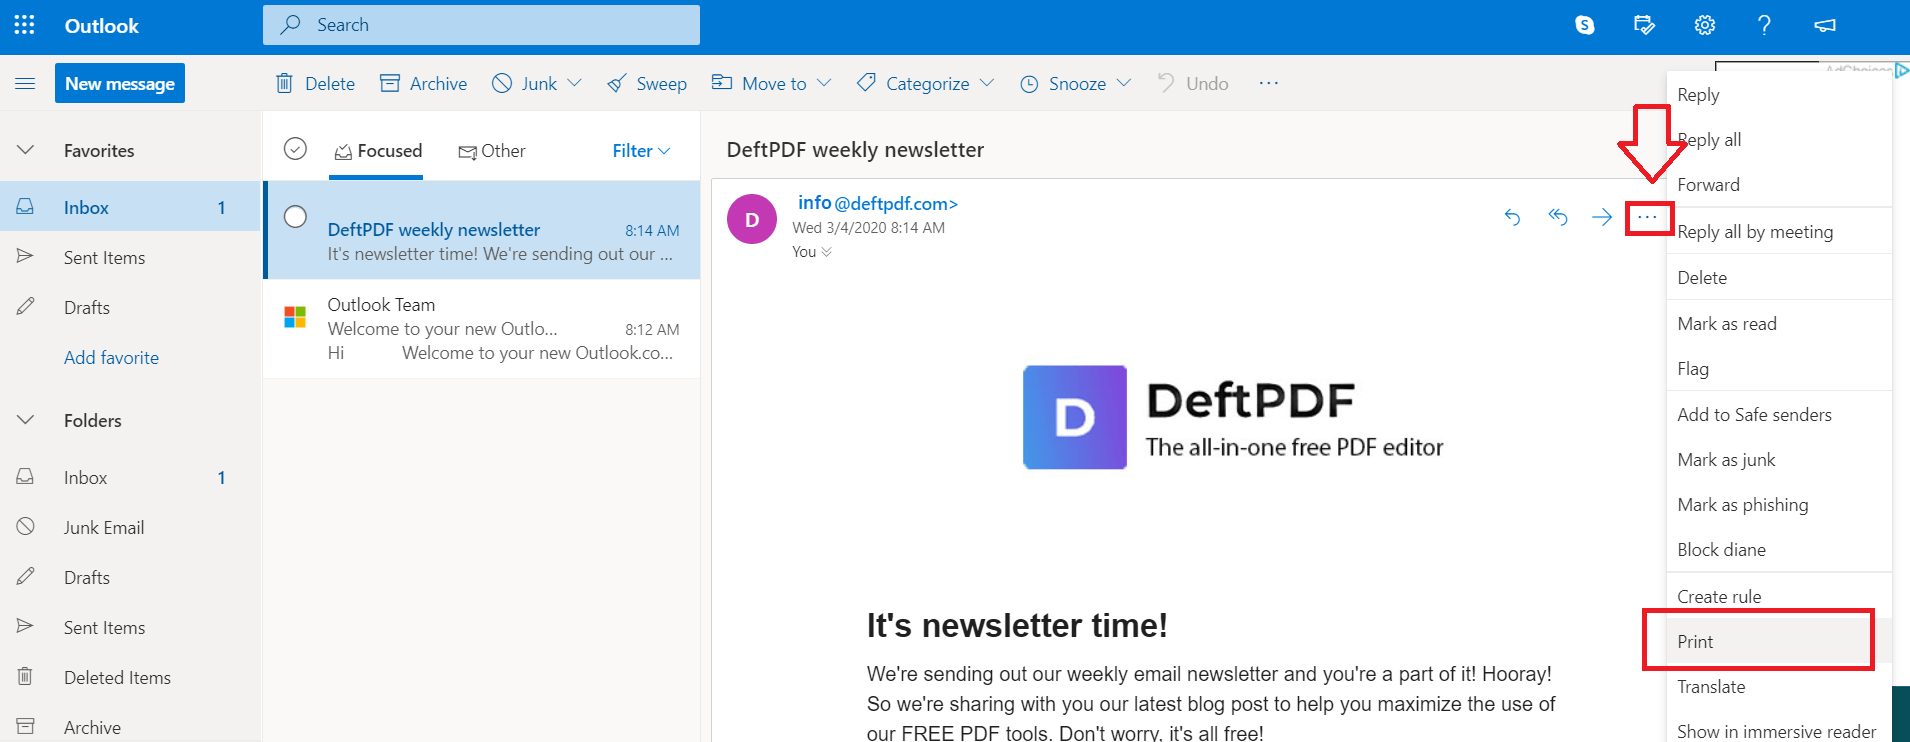Click the New message button
This screenshot has width=1910, height=742.
click(x=120, y=84)
